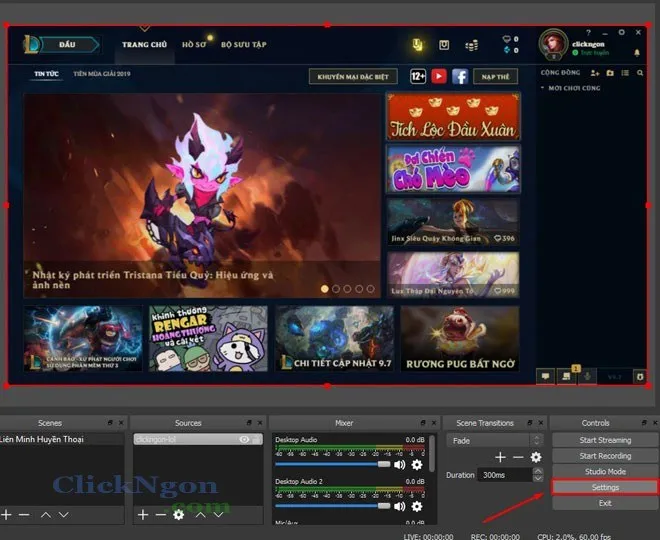The width and height of the screenshot is (660, 540).
Task: Add a new source with plus icon
Action: (x=143, y=514)
